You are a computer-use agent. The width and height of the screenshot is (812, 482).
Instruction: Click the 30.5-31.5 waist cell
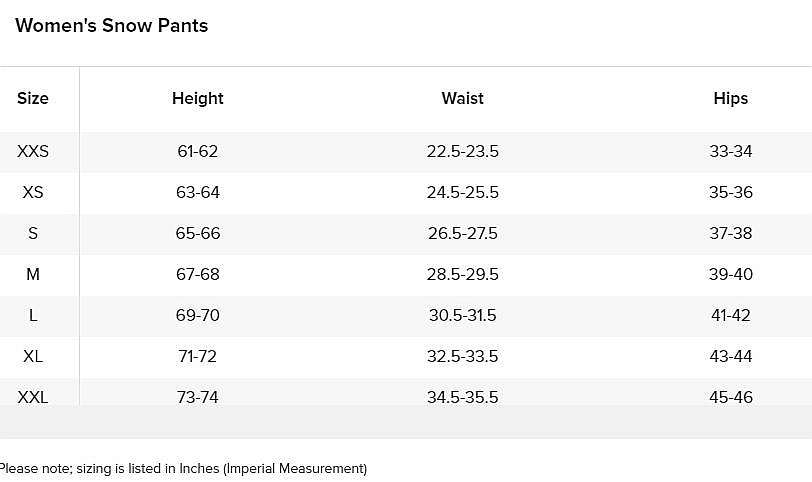pos(462,315)
